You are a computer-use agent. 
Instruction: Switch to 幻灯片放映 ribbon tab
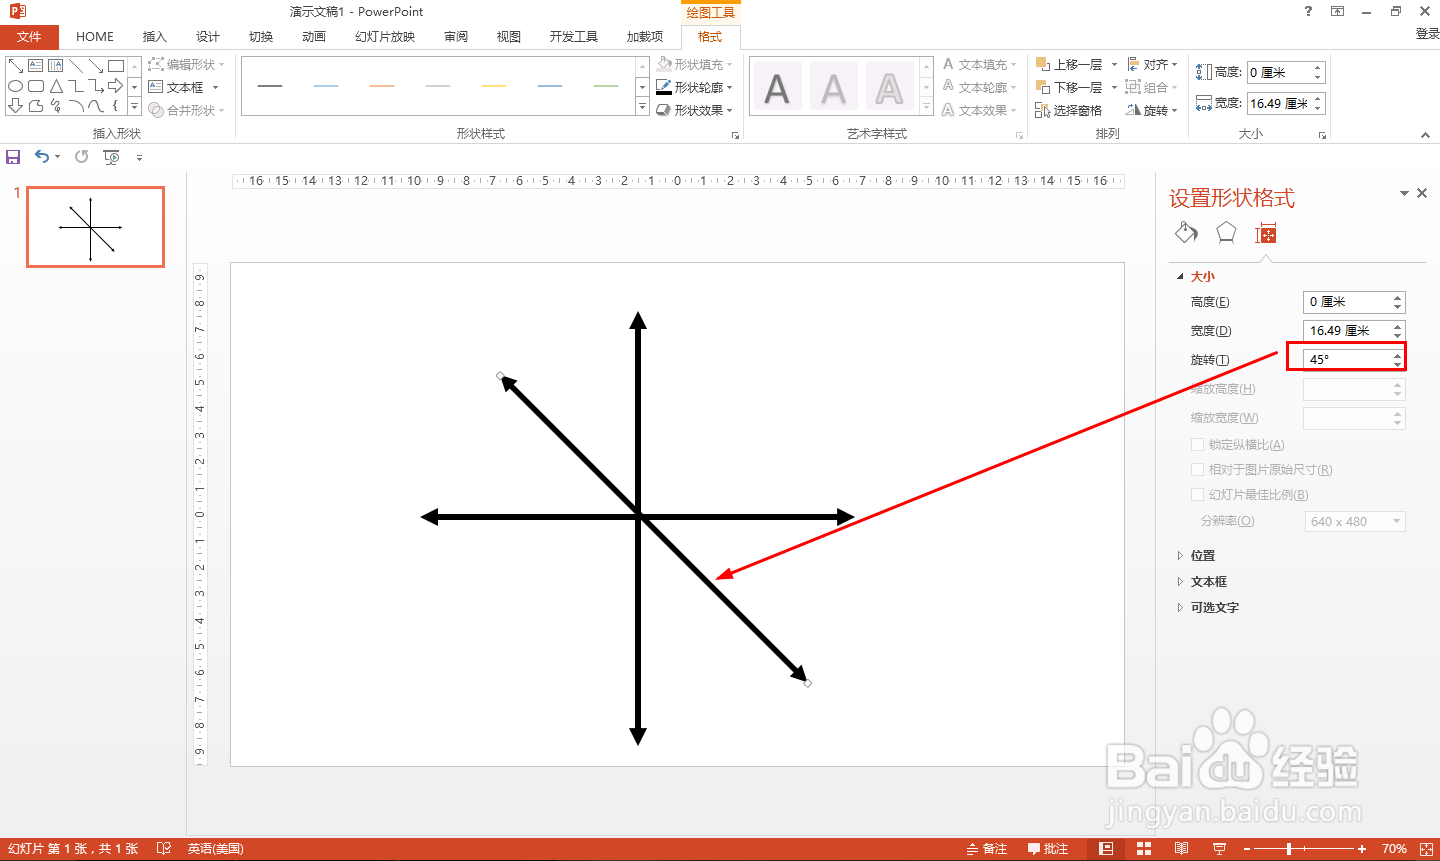coord(385,37)
